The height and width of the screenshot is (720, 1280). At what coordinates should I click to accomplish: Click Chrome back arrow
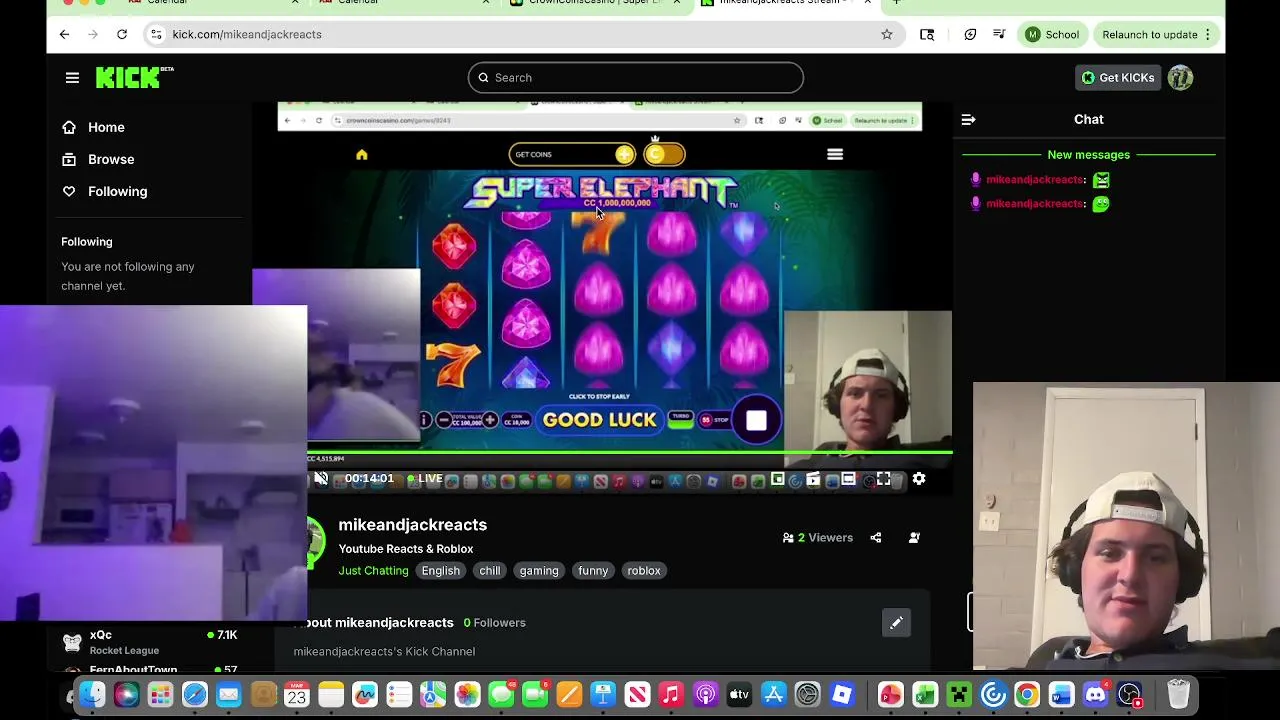point(64,34)
